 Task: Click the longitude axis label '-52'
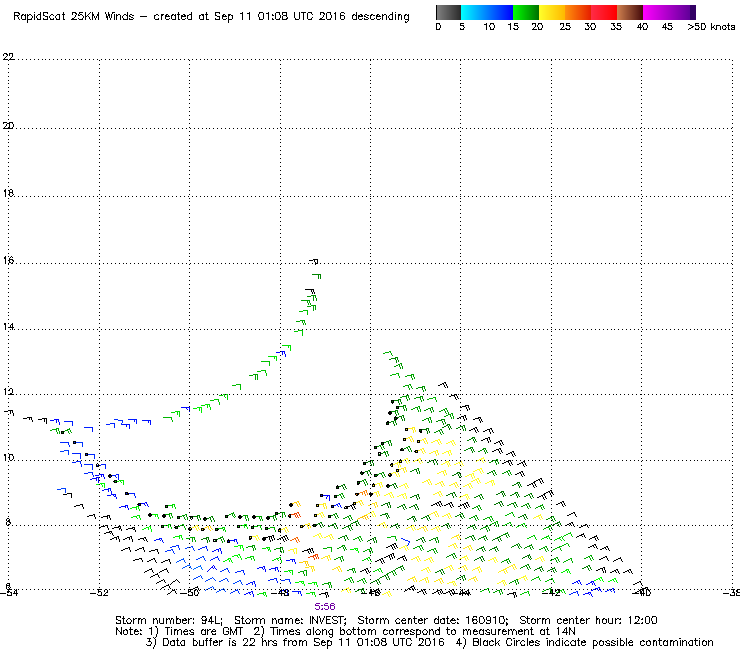point(99,593)
